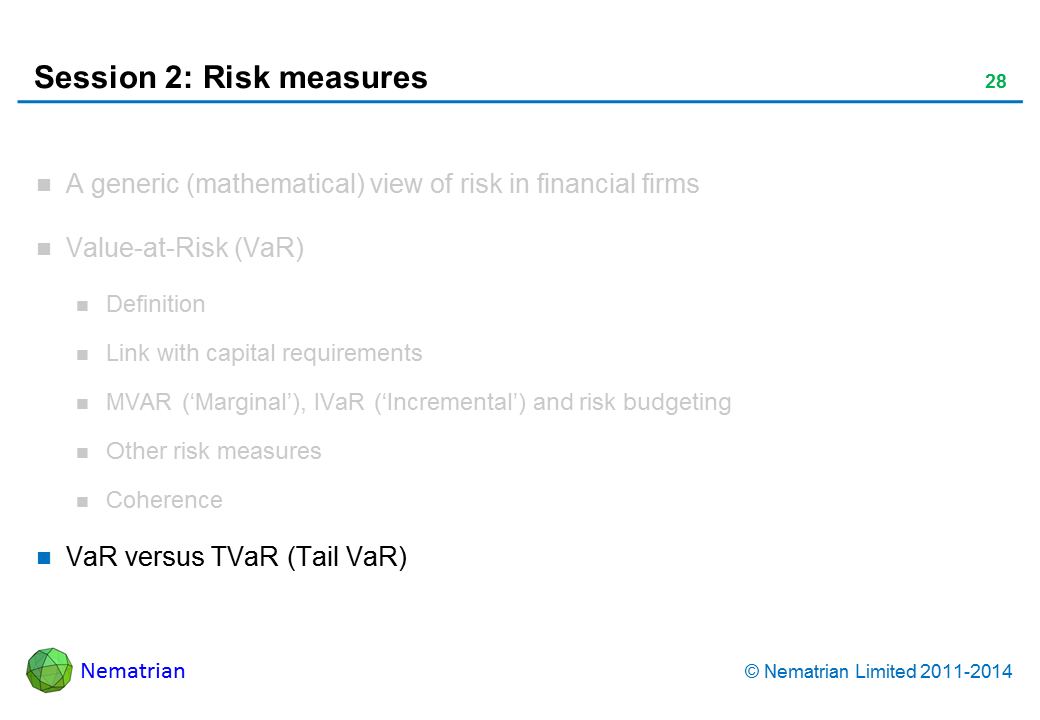Image resolution: width=1040 pixels, height=720 pixels.
Task: Click the 'A generic (mathematical) view of risk' item
Action: pyautogui.click(x=382, y=184)
